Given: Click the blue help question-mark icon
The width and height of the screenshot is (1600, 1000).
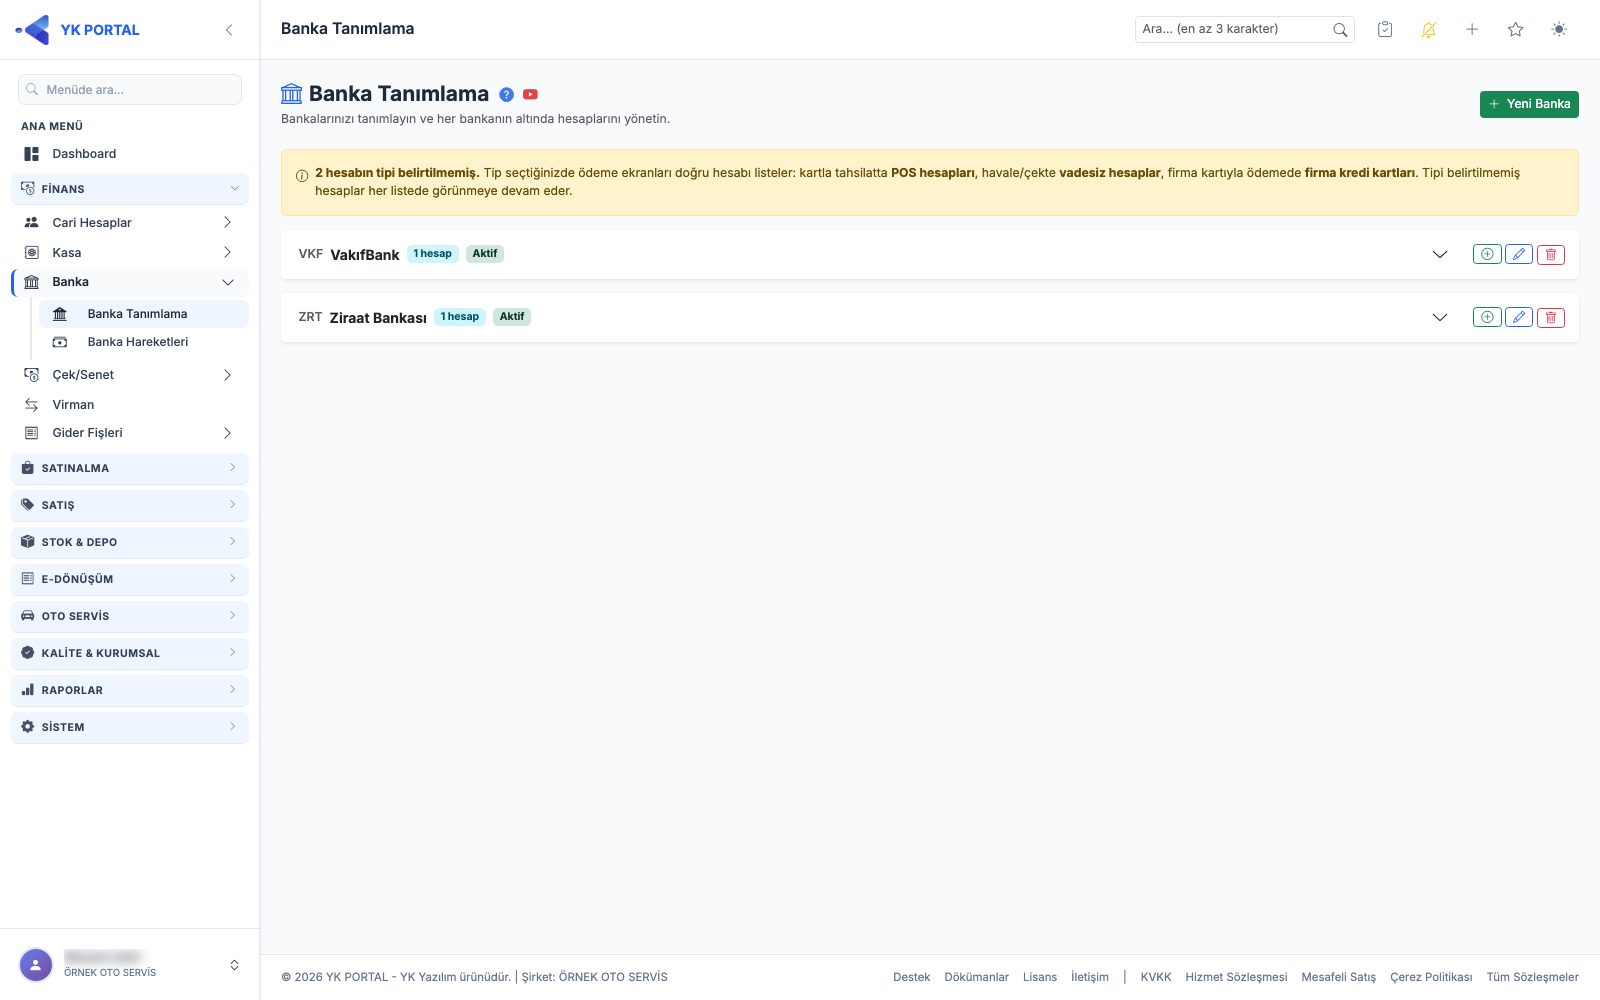Looking at the screenshot, I should pyautogui.click(x=507, y=95).
